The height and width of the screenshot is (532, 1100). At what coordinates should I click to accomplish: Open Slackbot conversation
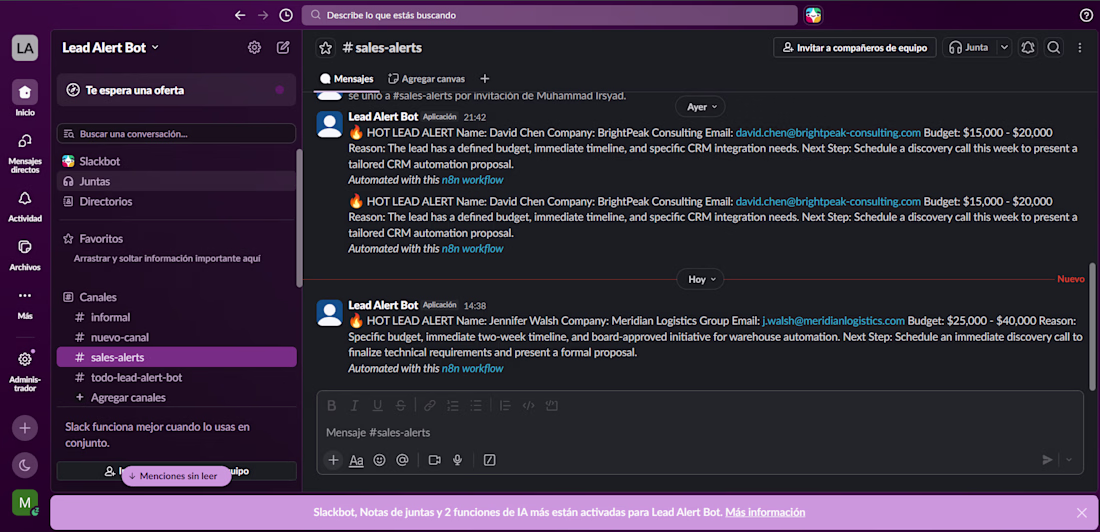pyautogui.click(x=176, y=161)
